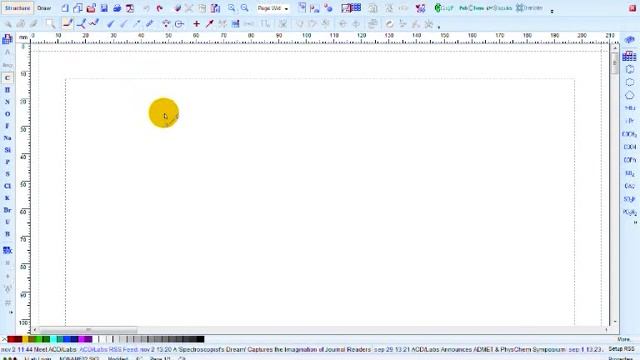640x360 pixels.
Task: Redo the last action with the red arrow
Action: tap(160, 8)
